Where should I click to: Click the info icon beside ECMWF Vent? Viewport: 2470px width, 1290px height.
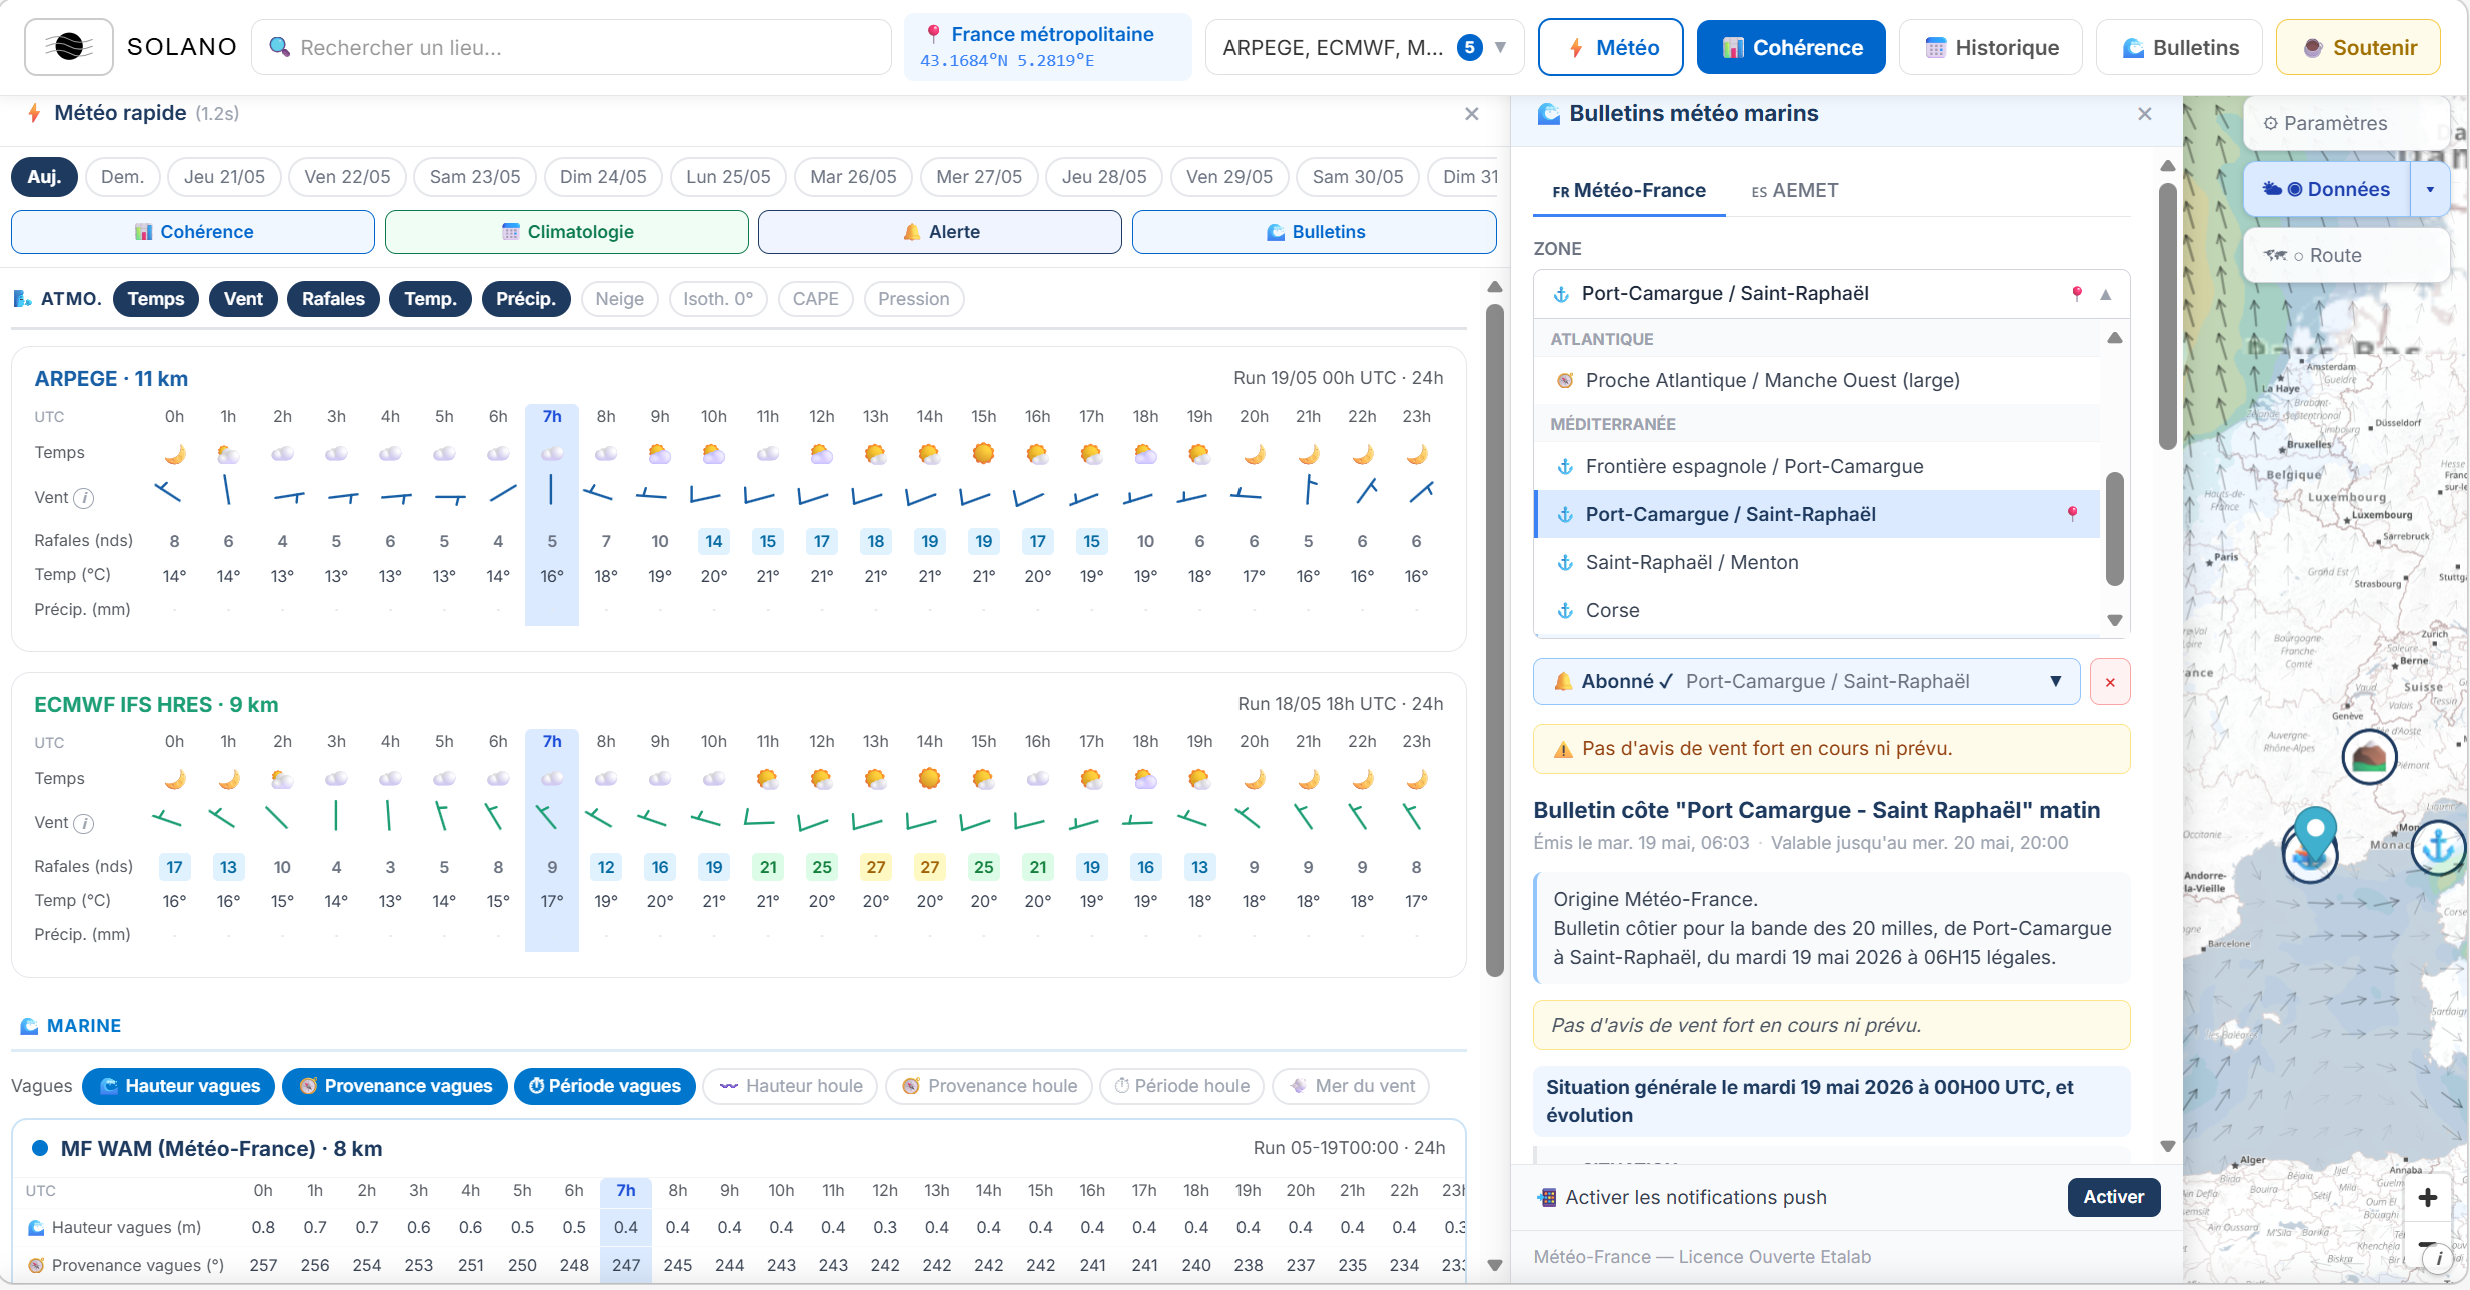click(x=85, y=823)
